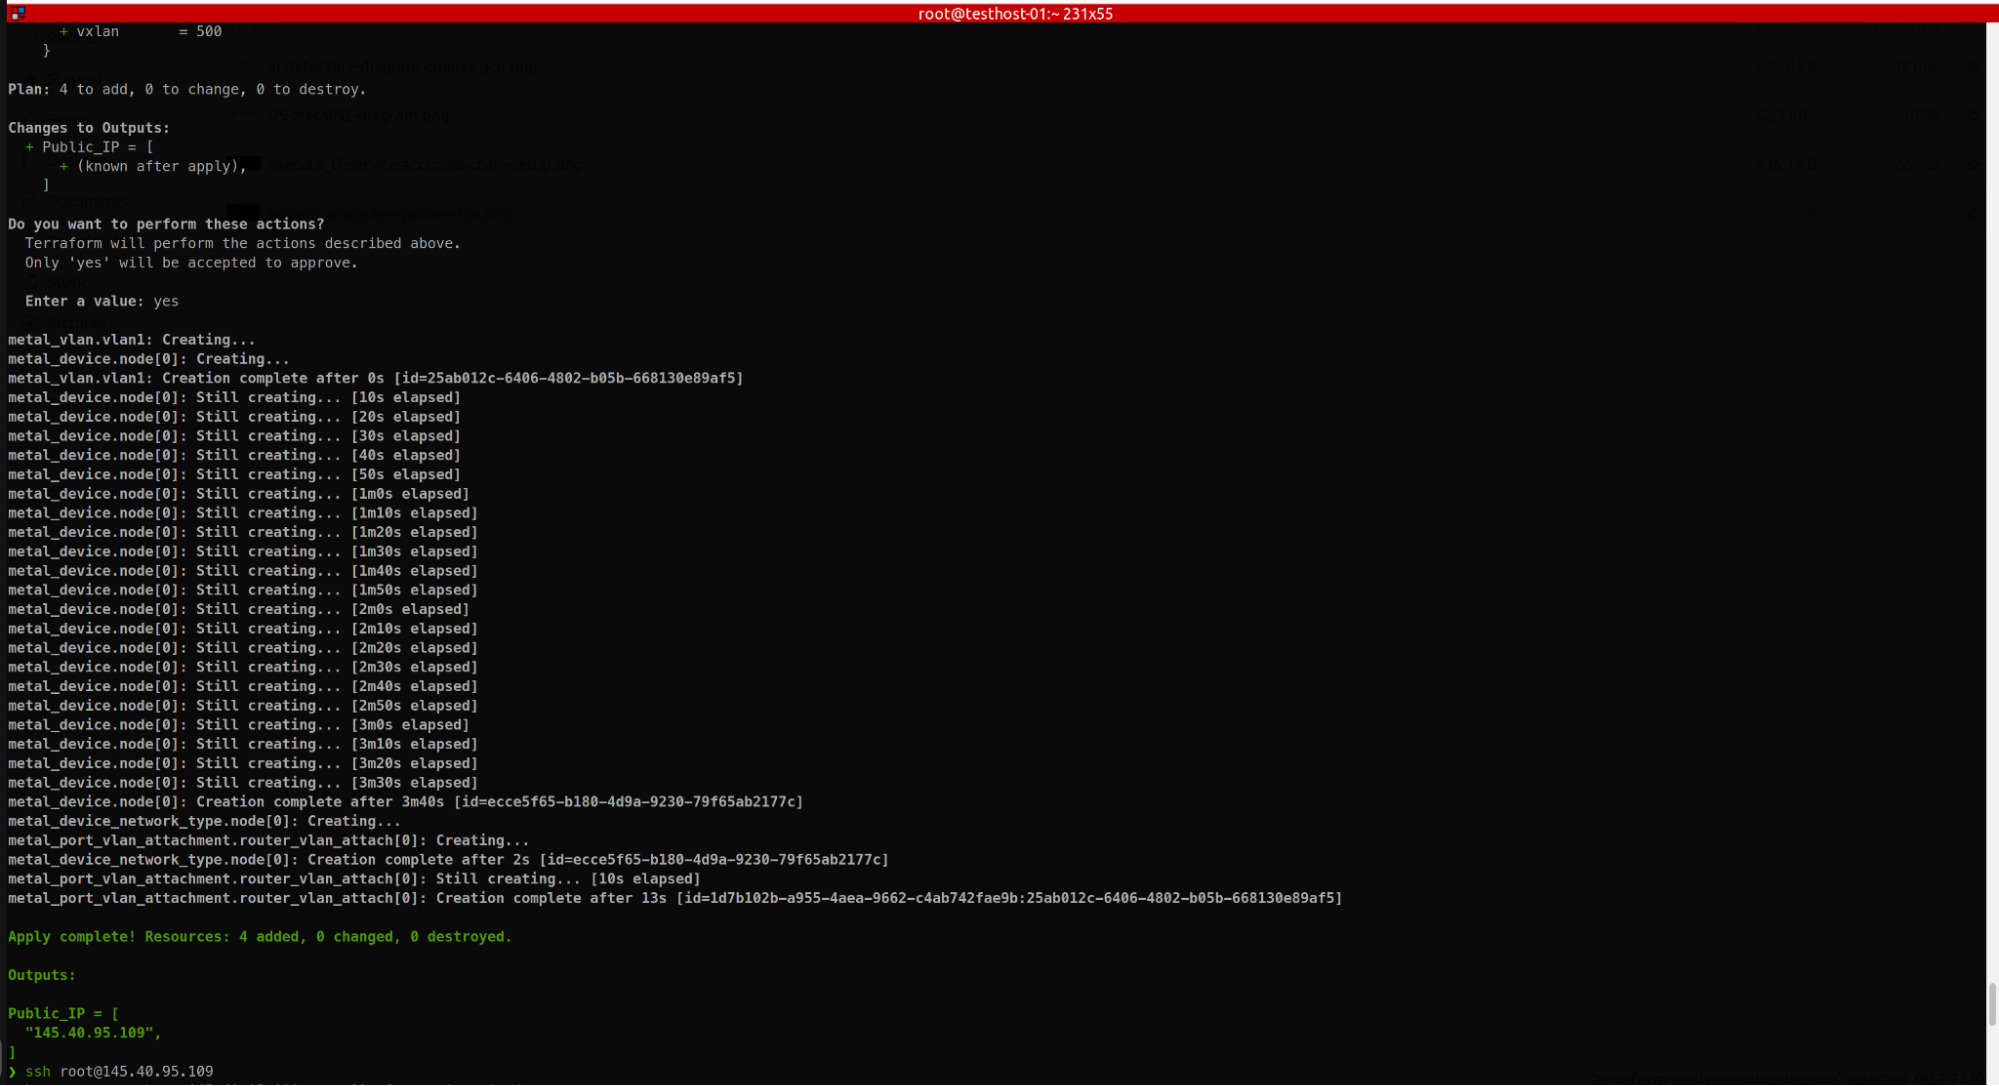1999x1086 pixels.
Task: Click the 'Plan: 4 to add' line
Action: click(x=187, y=89)
